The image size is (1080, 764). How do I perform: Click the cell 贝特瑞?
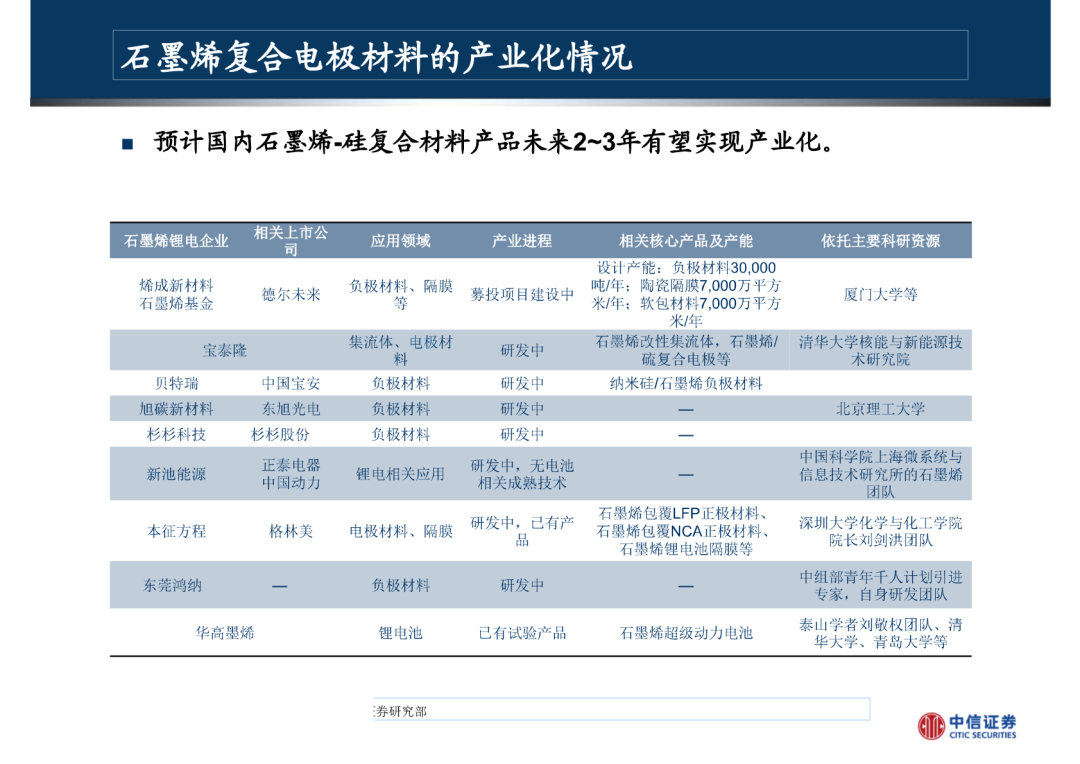[176, 383]
